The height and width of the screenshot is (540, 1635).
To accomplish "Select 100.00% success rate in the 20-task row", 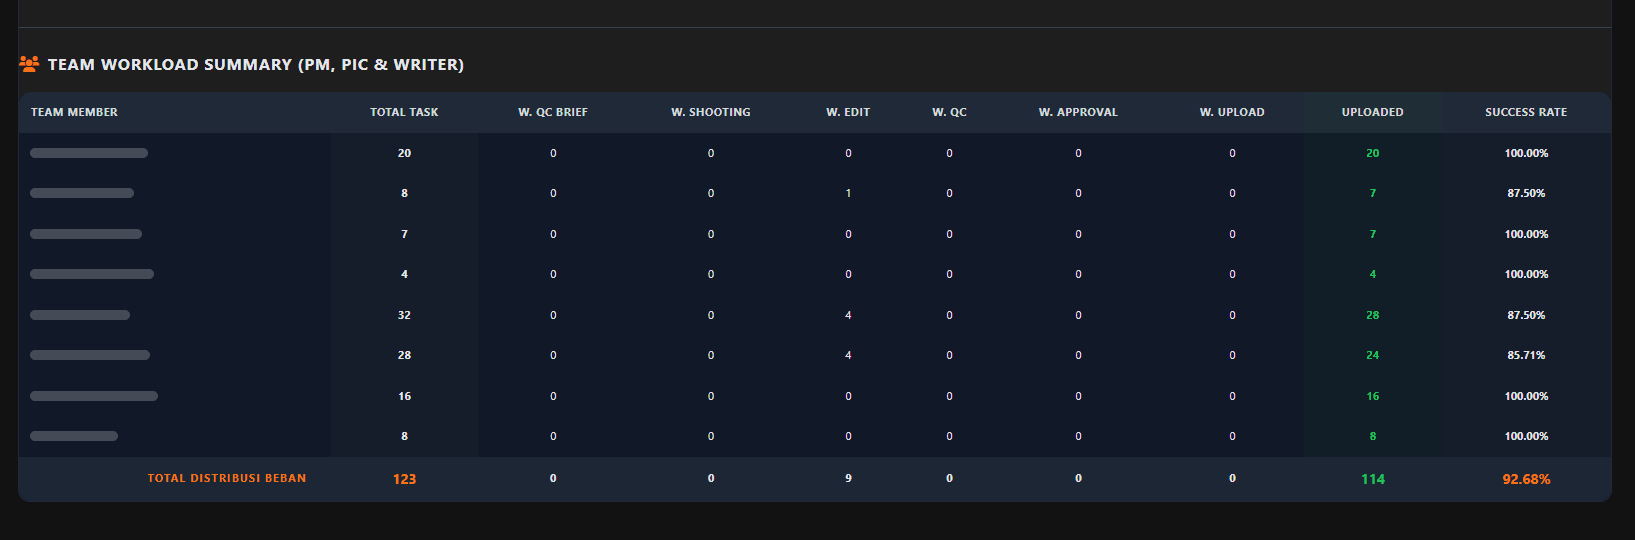I will click(1526, 153).
